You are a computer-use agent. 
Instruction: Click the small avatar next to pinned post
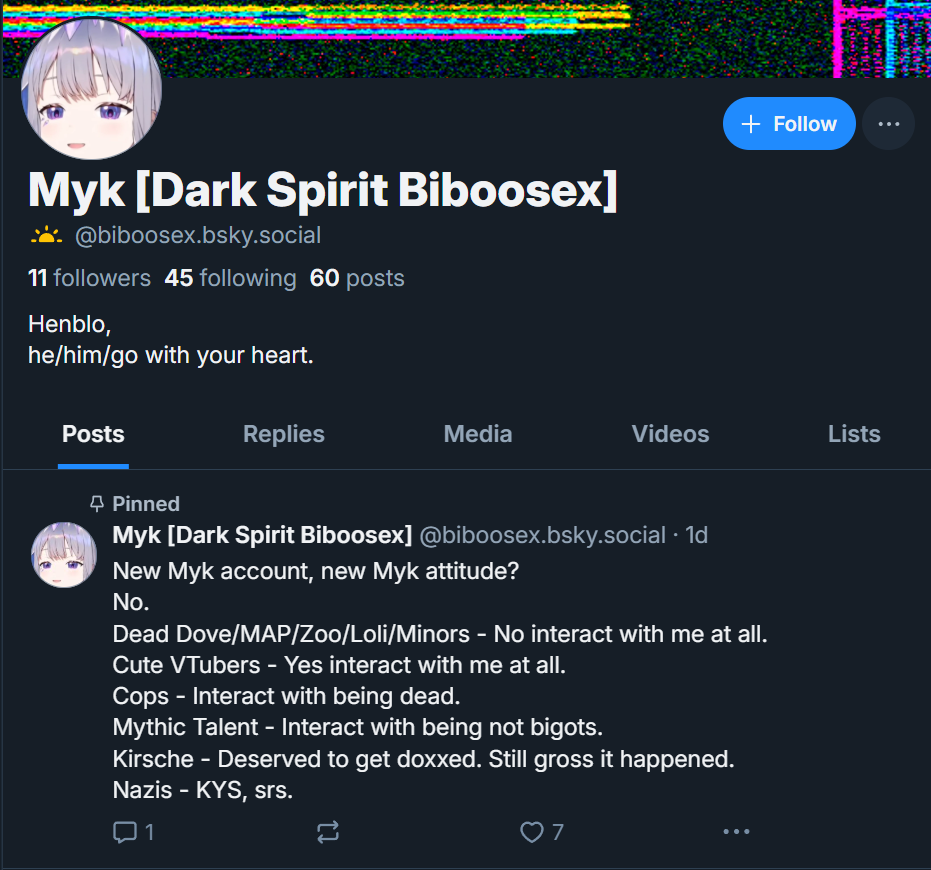(x=64, y=555)
